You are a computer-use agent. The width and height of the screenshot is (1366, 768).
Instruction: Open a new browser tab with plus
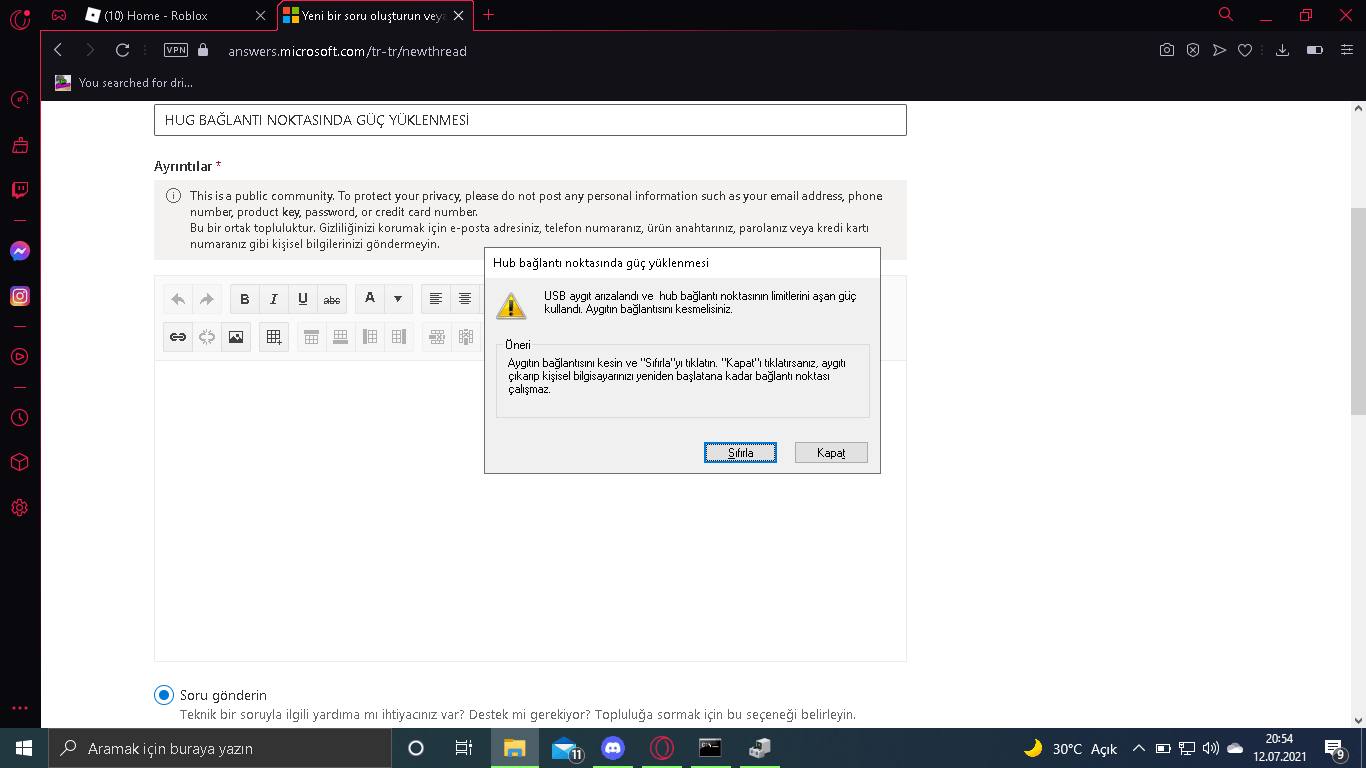click(x=488, y=15)
